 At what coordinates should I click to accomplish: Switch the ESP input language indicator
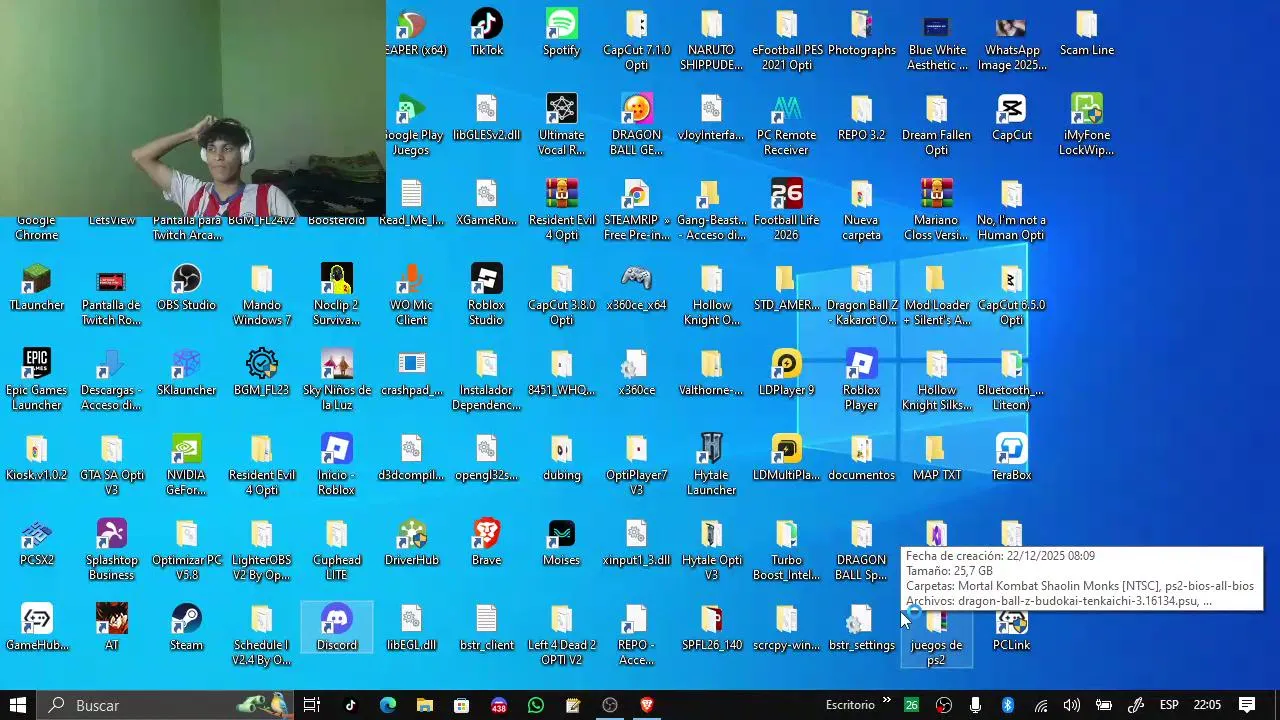tap(1169, 705)
